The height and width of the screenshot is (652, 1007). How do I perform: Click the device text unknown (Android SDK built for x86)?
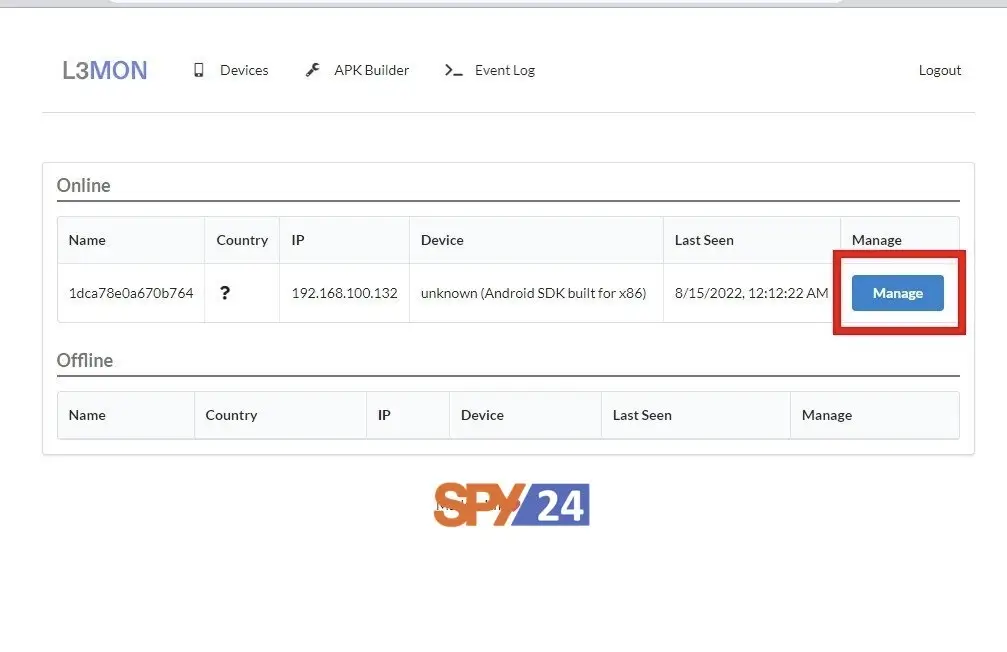tap(533, 293)
